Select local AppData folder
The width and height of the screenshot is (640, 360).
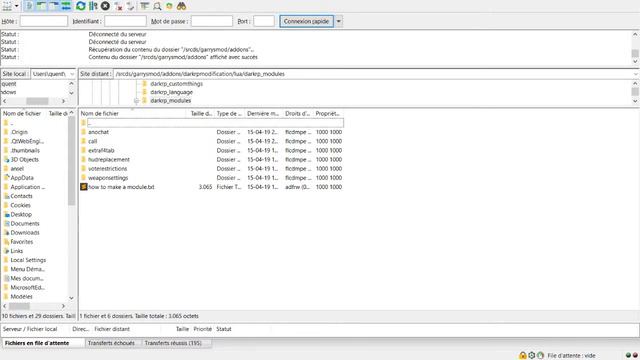click(x=22, y=178)
